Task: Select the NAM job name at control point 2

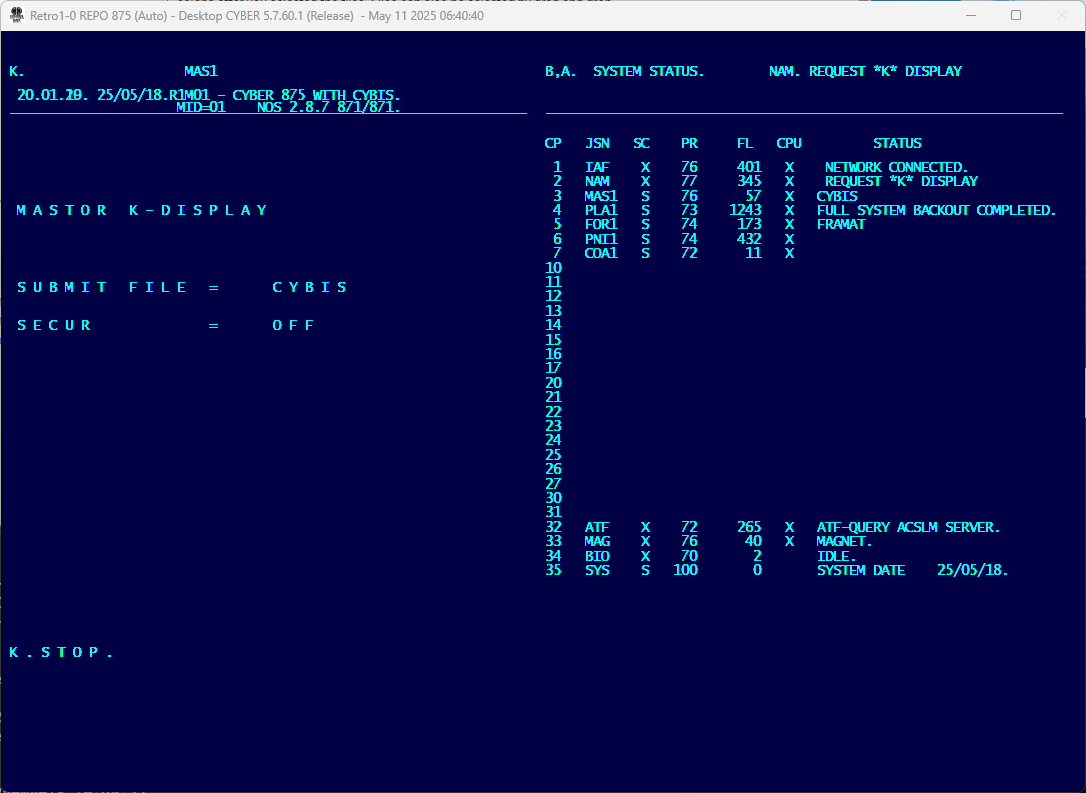Action: pyautogui.click(x=598, y=181)
